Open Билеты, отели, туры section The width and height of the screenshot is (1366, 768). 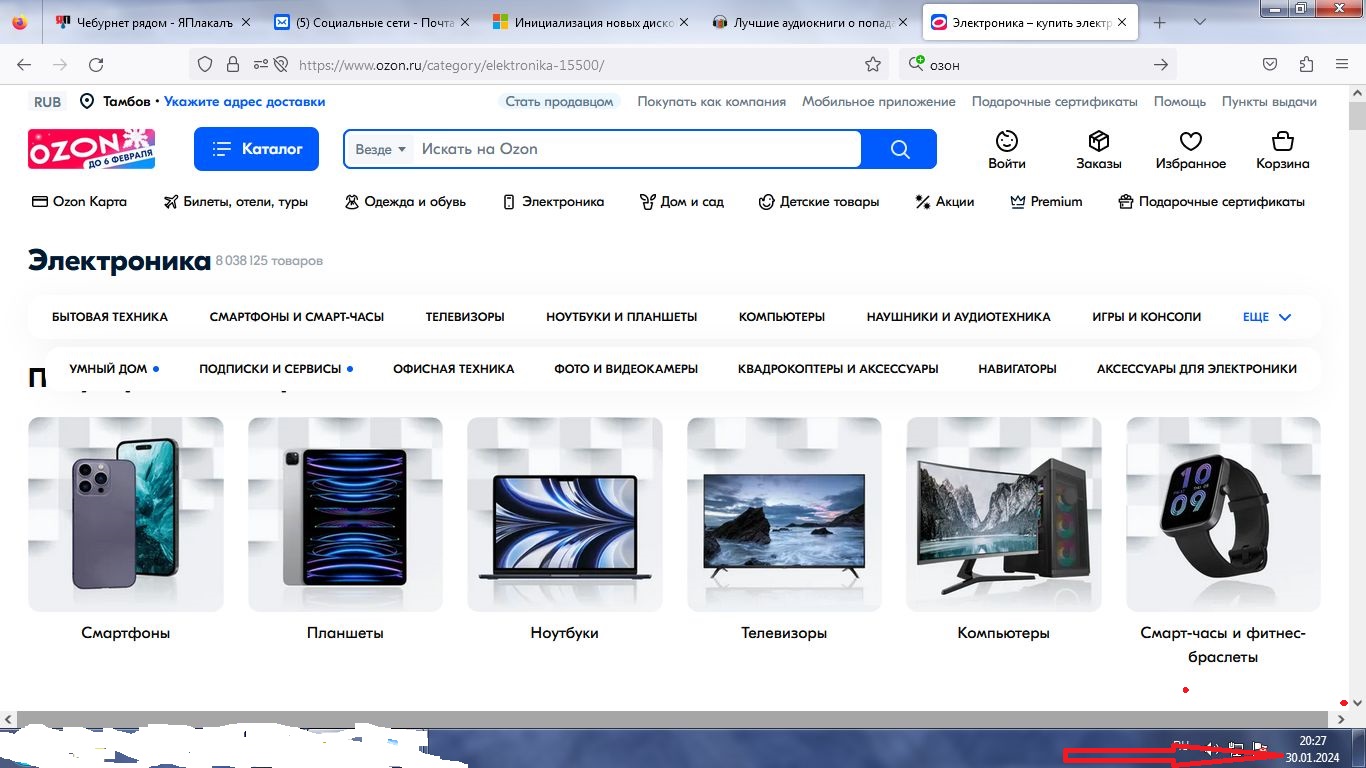[236, 201]
